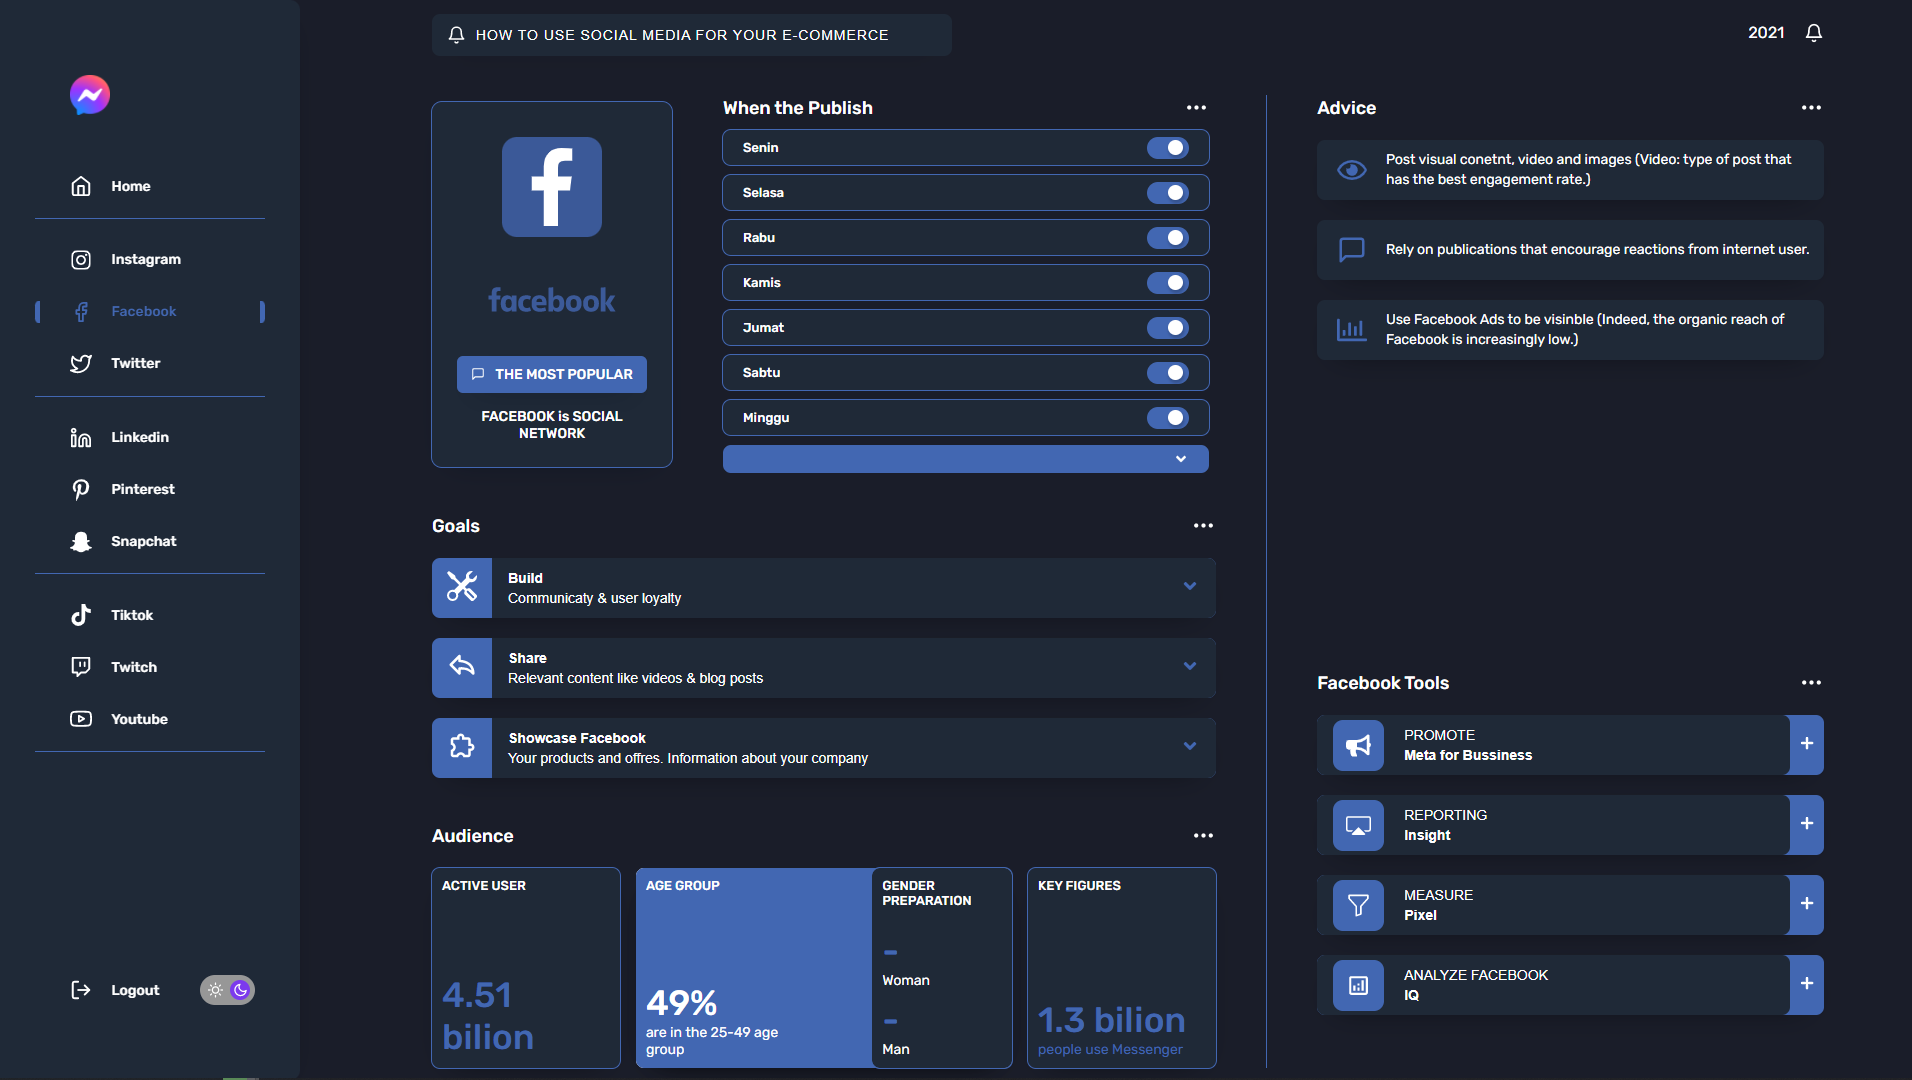The width and height of the screenshot is (1912, 1080).
Task: Click the Messenger logo at top left
Action: click(90, 95)
